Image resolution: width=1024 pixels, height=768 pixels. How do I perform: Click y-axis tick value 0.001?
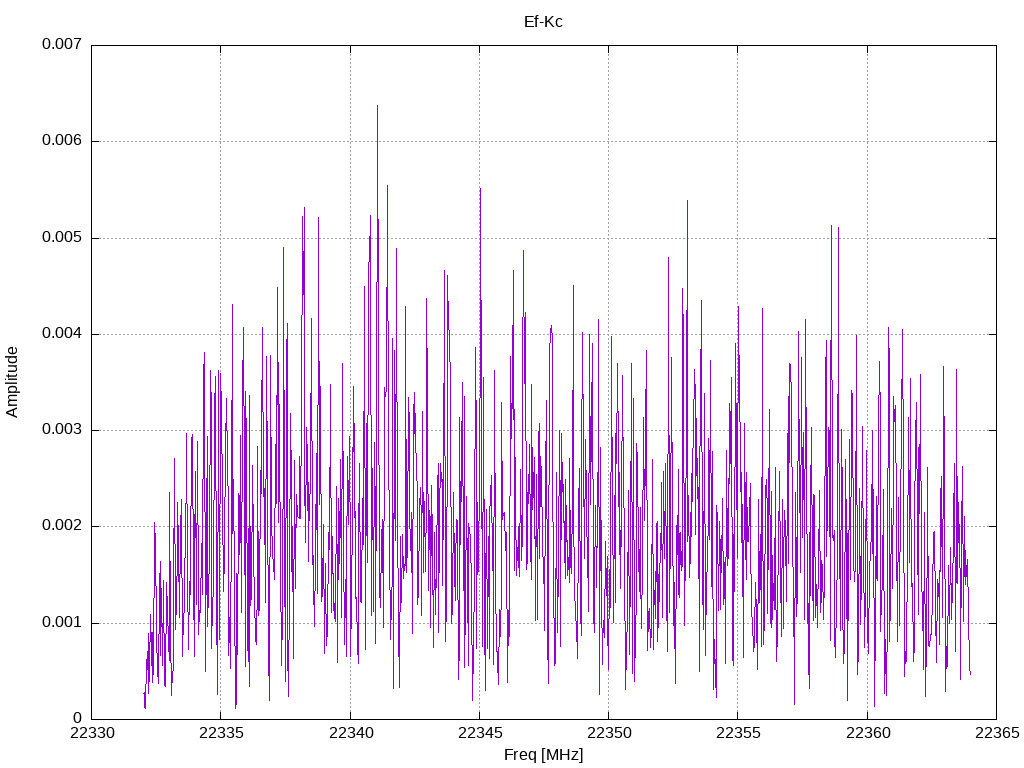(x=62, y=622)
